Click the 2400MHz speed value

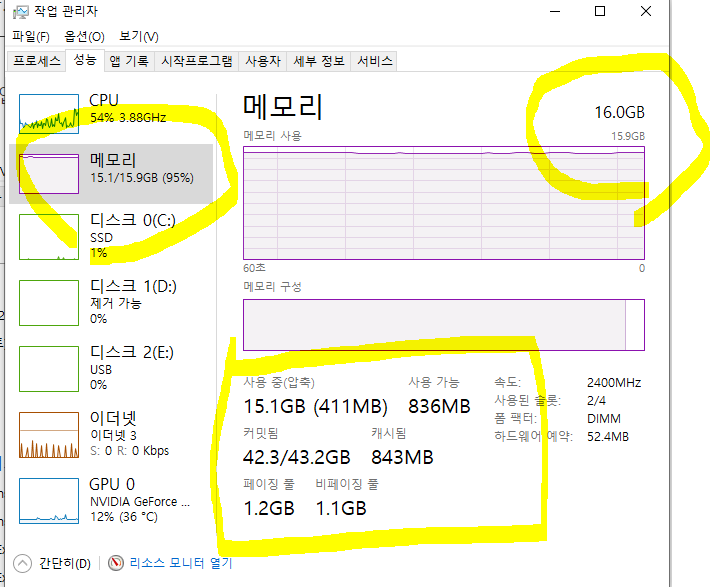[x=614, y=383]
